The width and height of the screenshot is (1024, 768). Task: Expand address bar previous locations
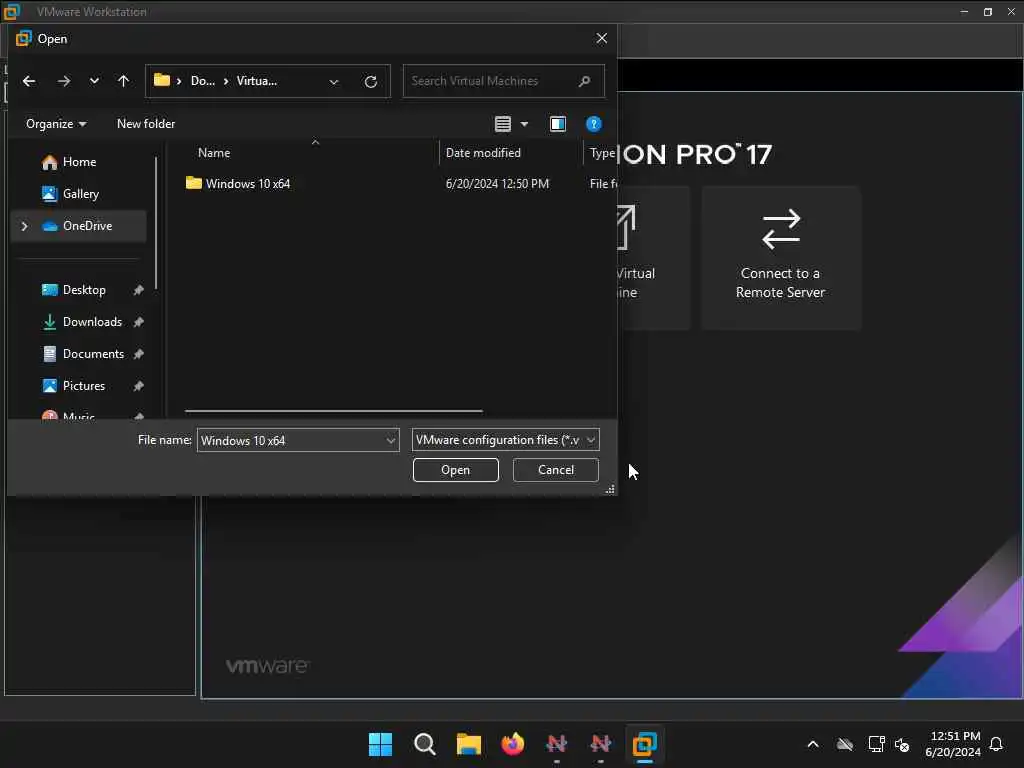(334, 82)
